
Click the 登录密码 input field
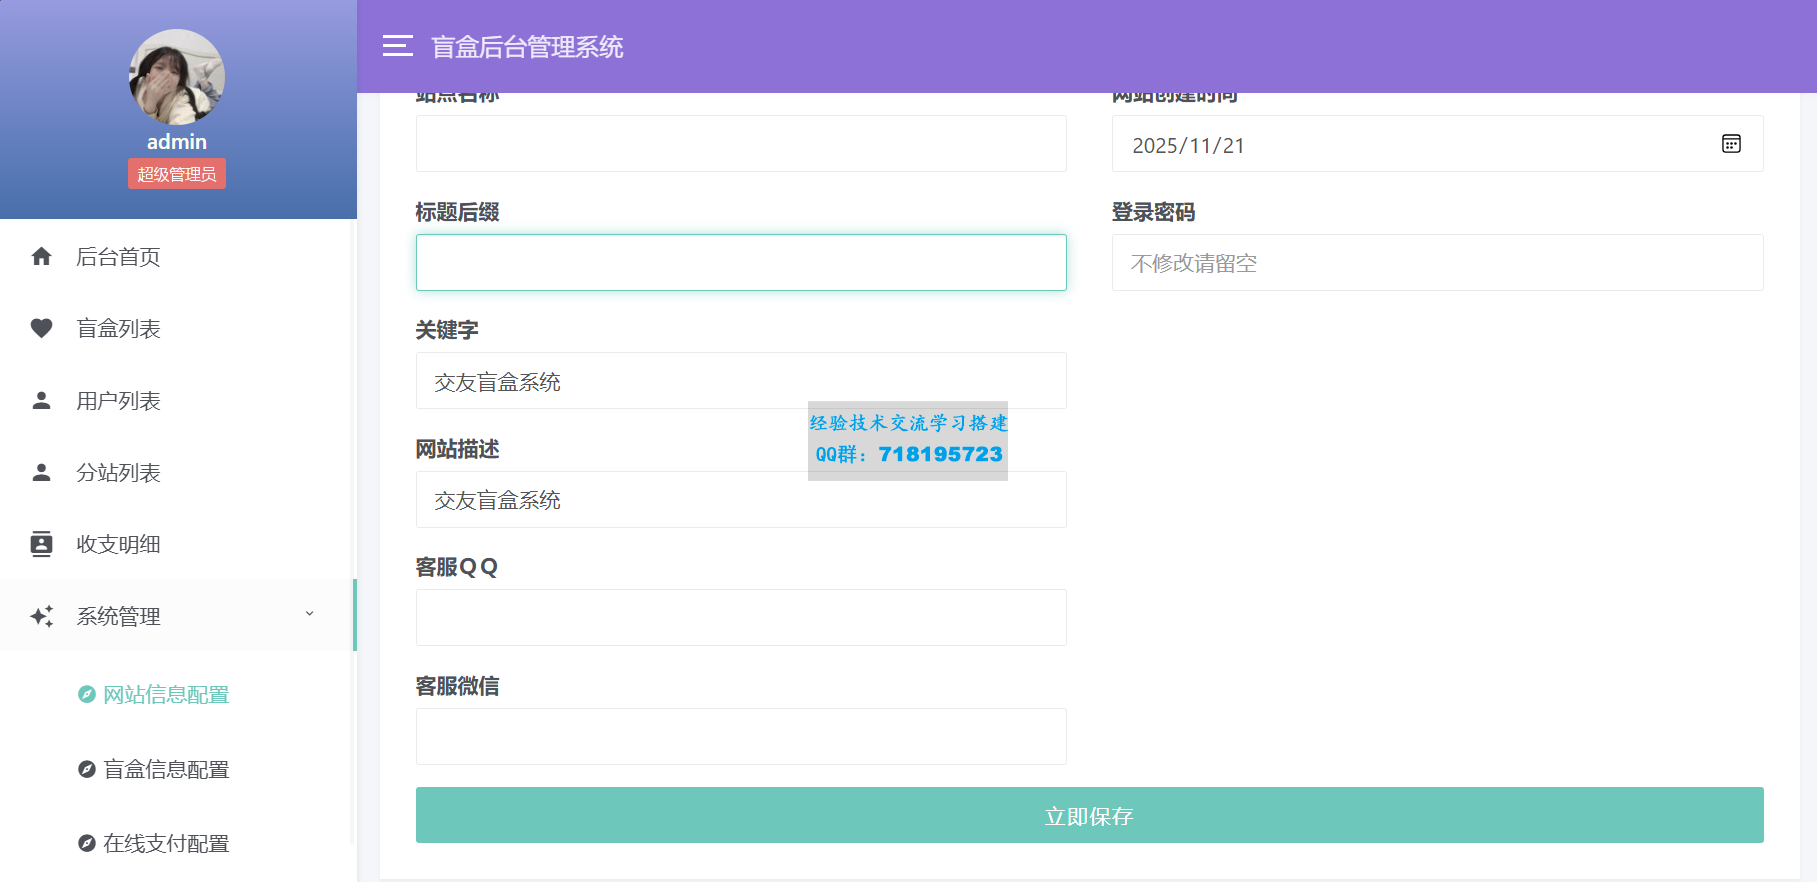coord(1437,263)
